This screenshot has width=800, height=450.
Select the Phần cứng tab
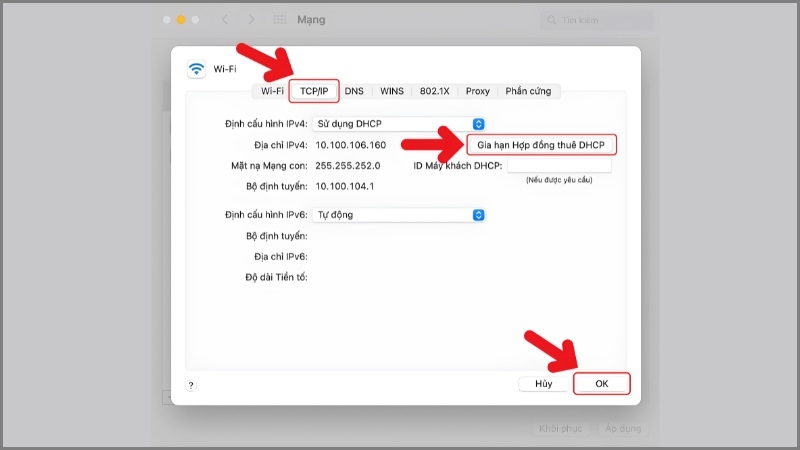(x=528, y=91)
